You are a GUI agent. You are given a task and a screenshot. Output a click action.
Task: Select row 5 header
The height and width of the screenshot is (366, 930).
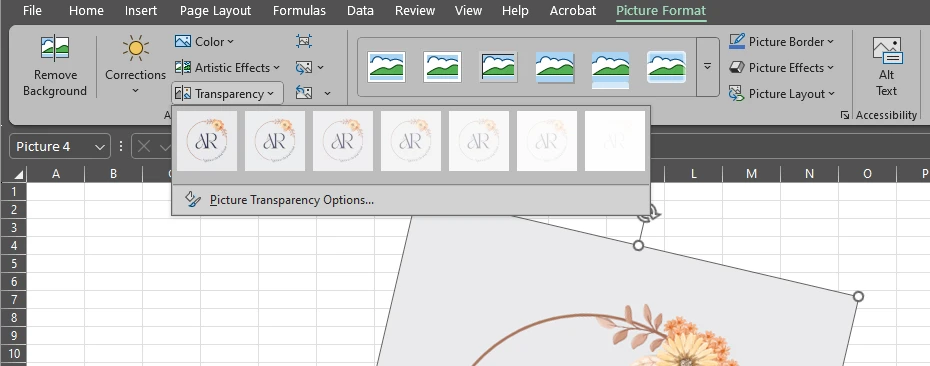point(14,263)
